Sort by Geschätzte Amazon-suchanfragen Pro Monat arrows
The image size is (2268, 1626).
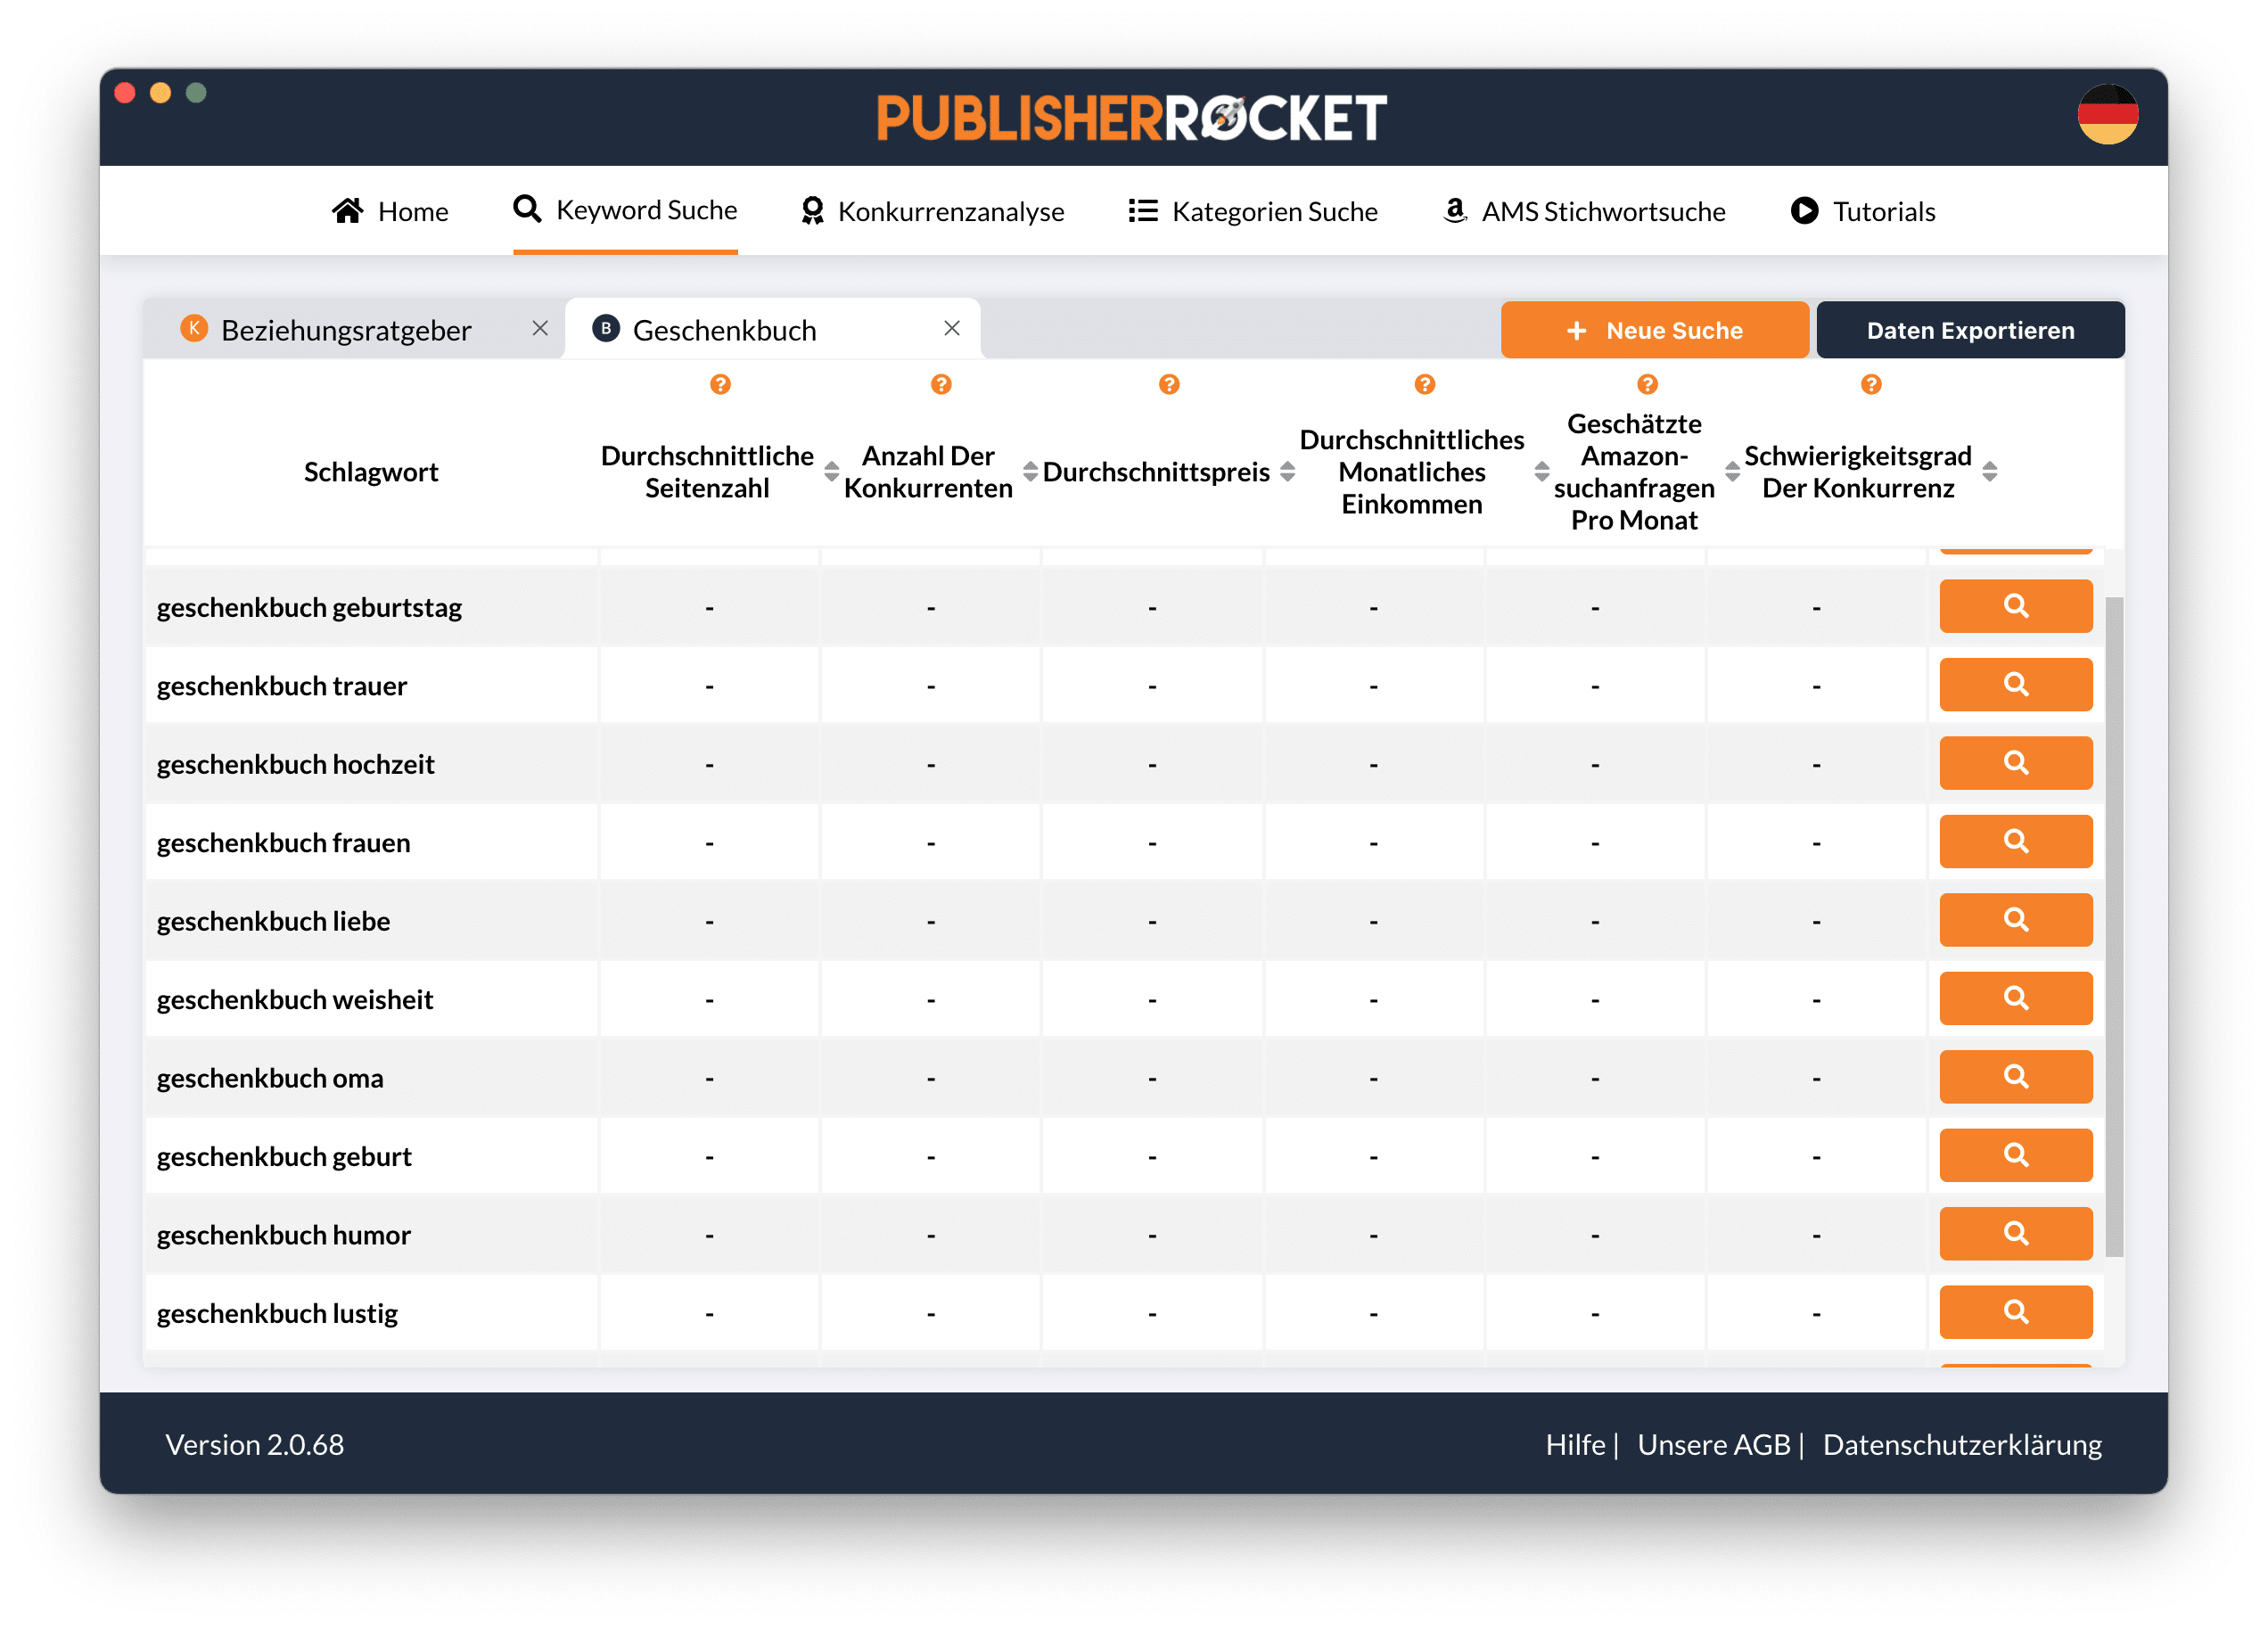pyautogui.click(x=1732, y=472)
